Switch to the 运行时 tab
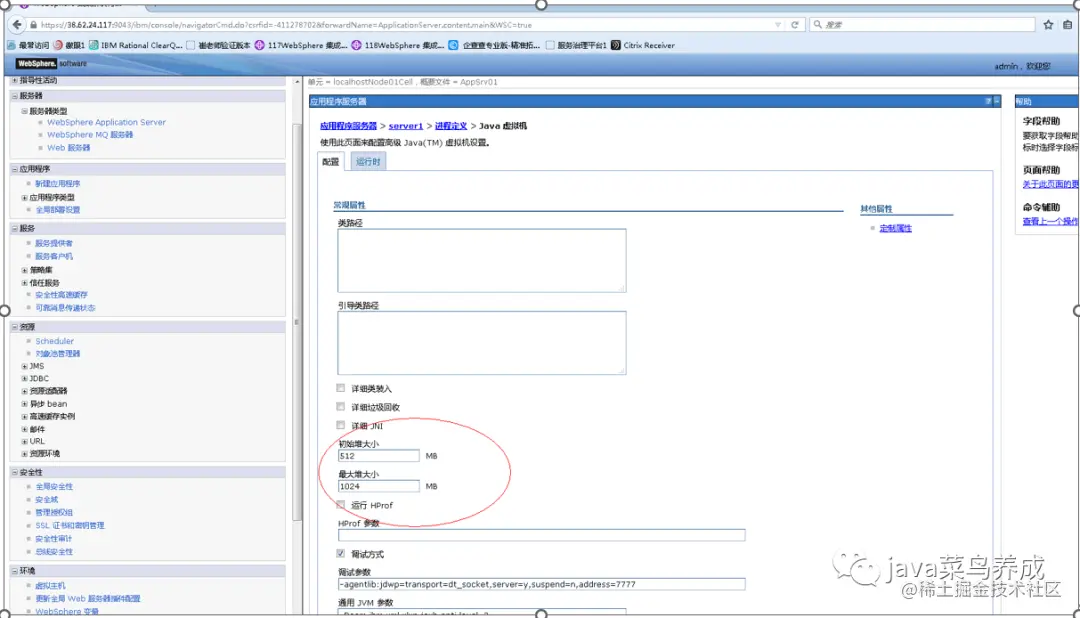 pyautogui.click(x=368, y=162)
